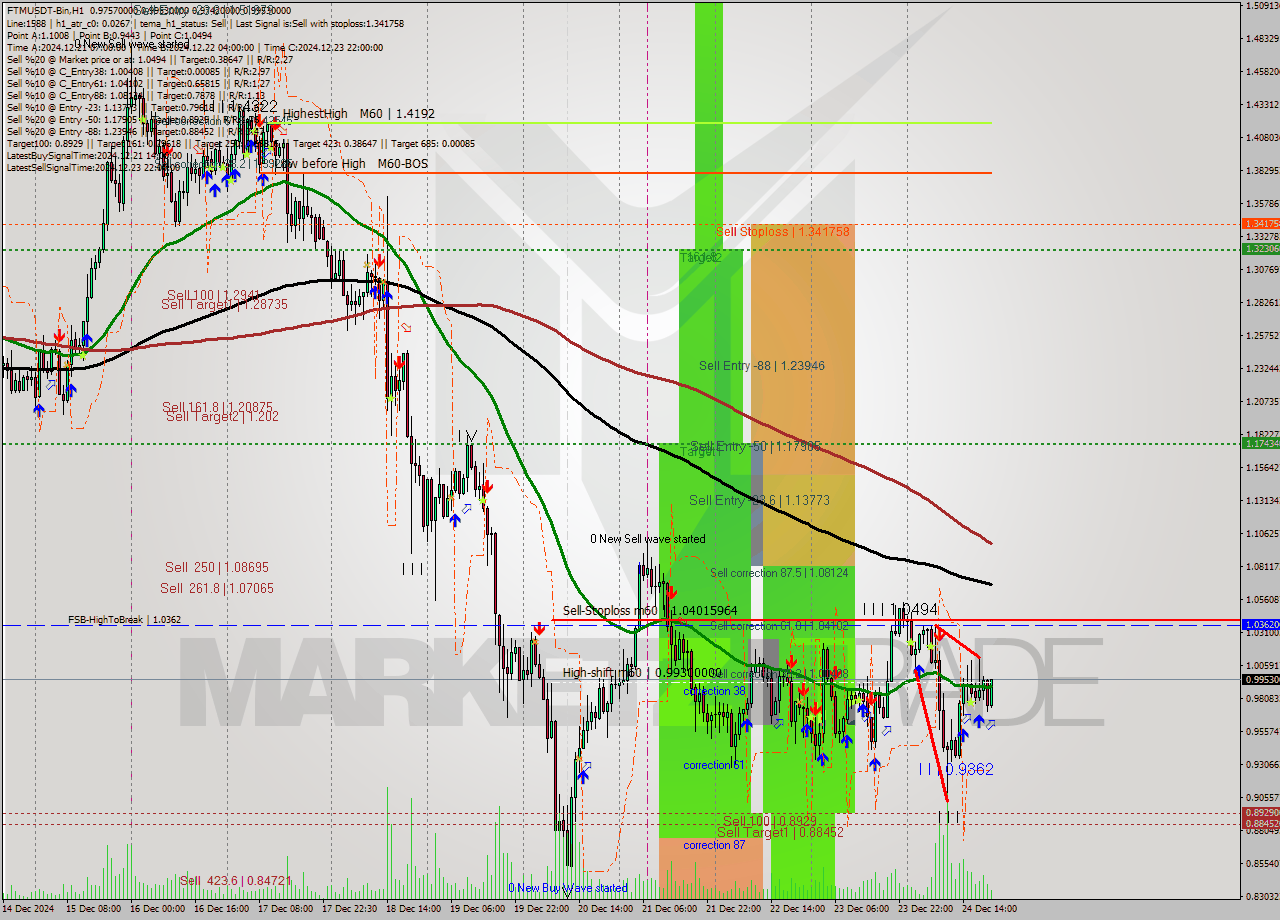This screenshot has height=920, width=1280.
Task: Click the 'Sell Target1 | 0.88452' label
Action: [x=780, y=832]
